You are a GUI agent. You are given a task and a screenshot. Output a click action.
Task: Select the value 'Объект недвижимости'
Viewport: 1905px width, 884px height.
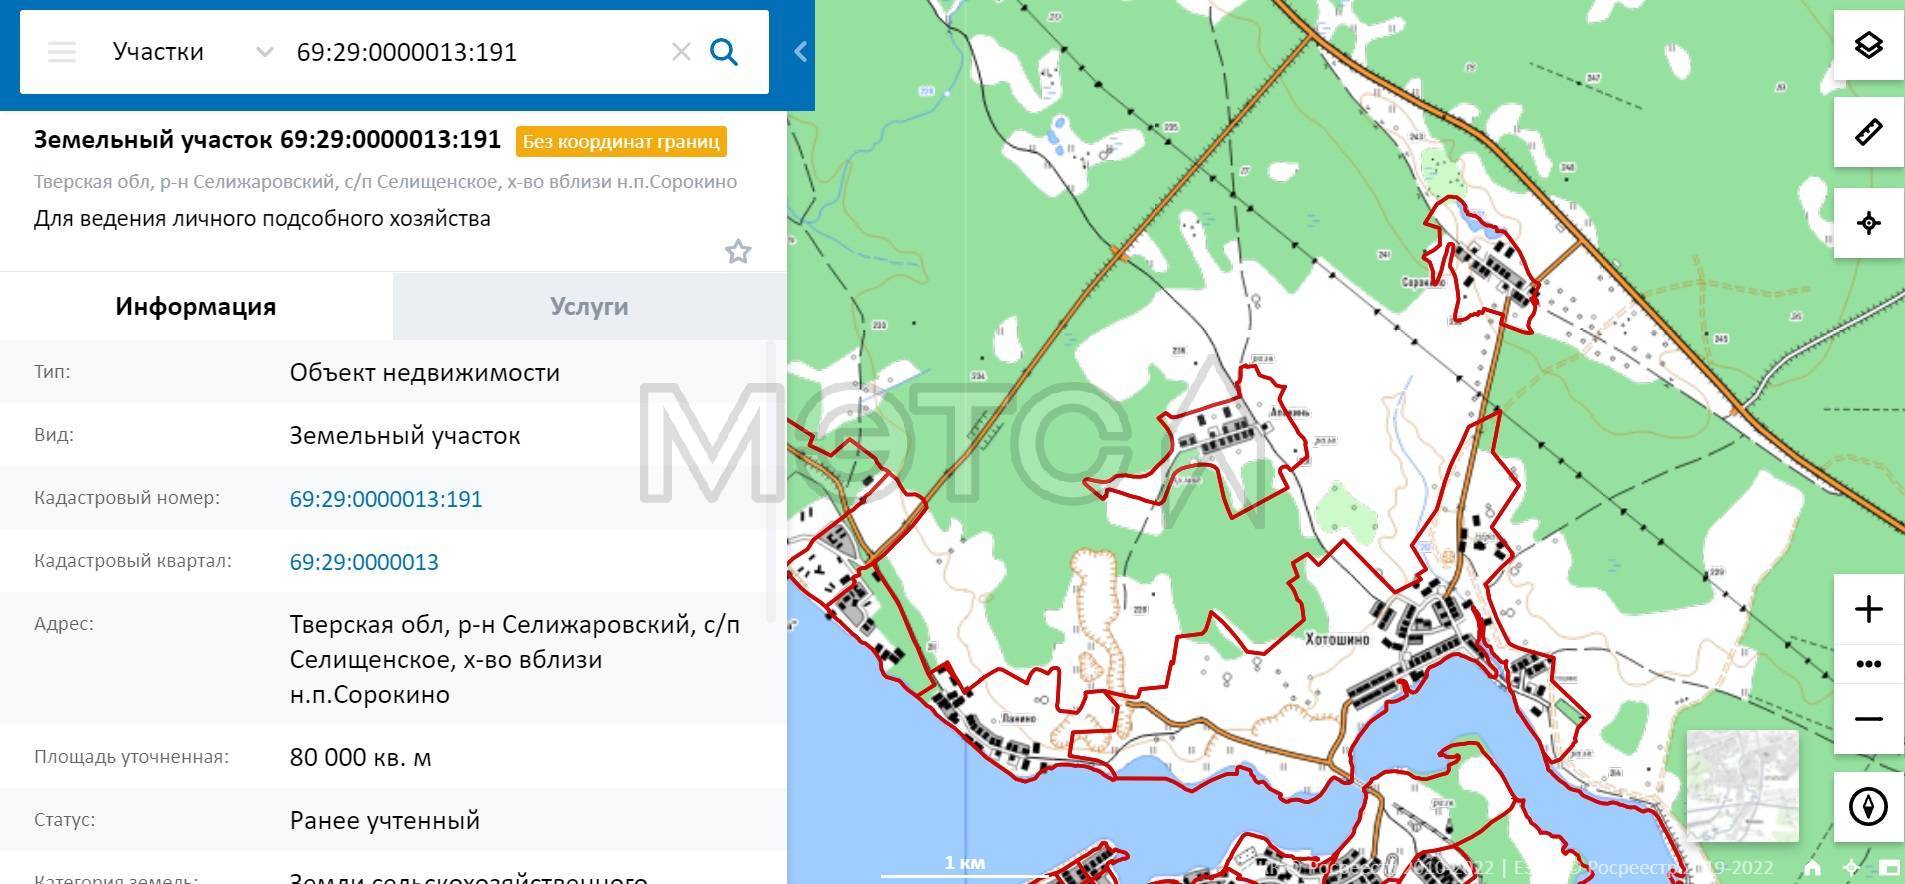(x=425, y=373)
